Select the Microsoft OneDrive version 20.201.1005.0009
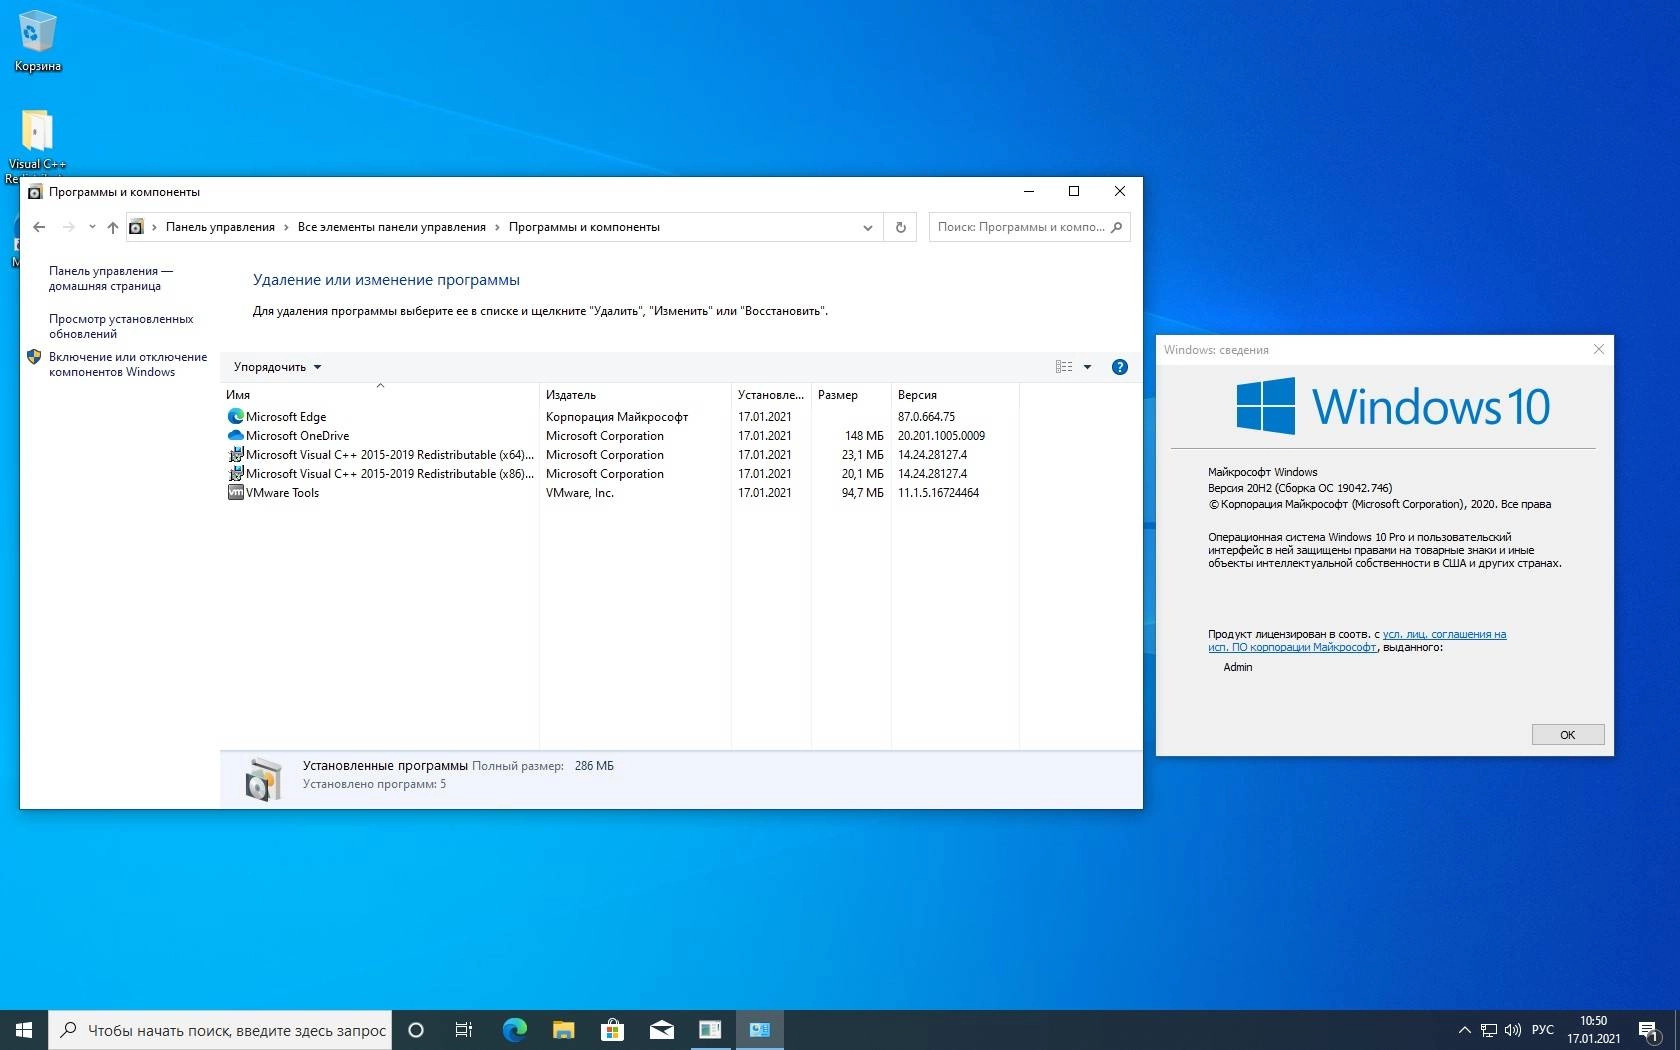The width and height of the screenshot is (1680, 1050). pyautogui.click(x=941, y=436)
